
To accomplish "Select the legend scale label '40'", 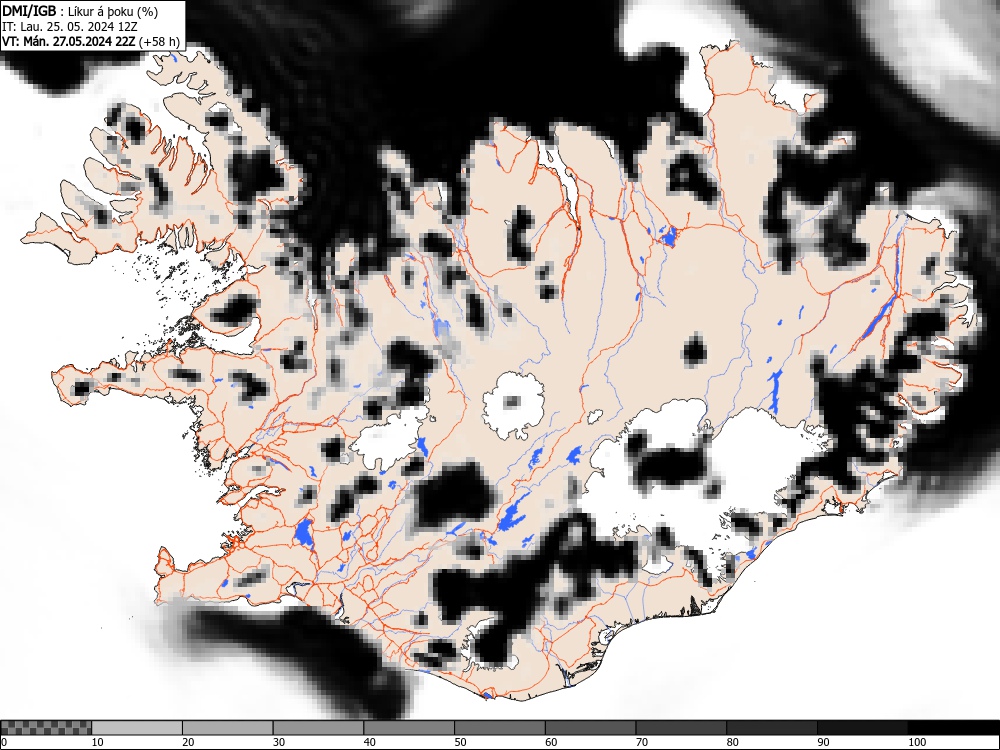I will 369,742.
